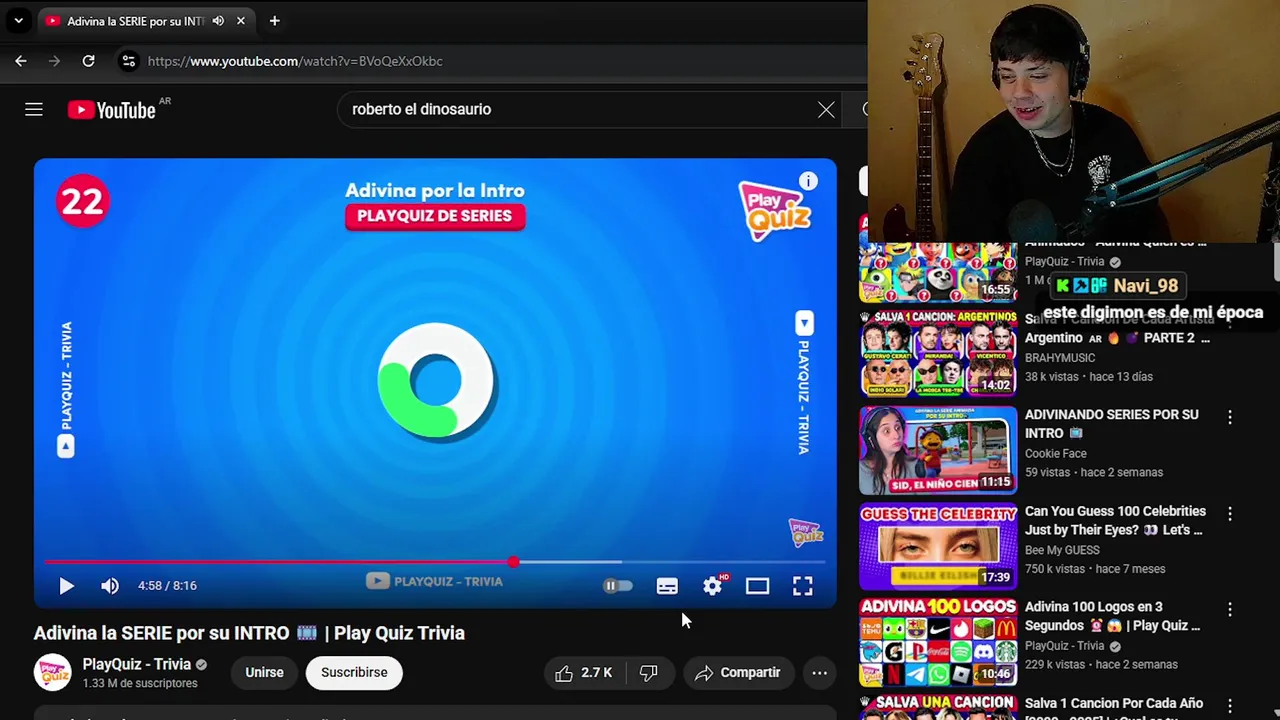
Task: Open the 'Guess the Celebrity' thumbnail
Action: [x=938, y=546]
